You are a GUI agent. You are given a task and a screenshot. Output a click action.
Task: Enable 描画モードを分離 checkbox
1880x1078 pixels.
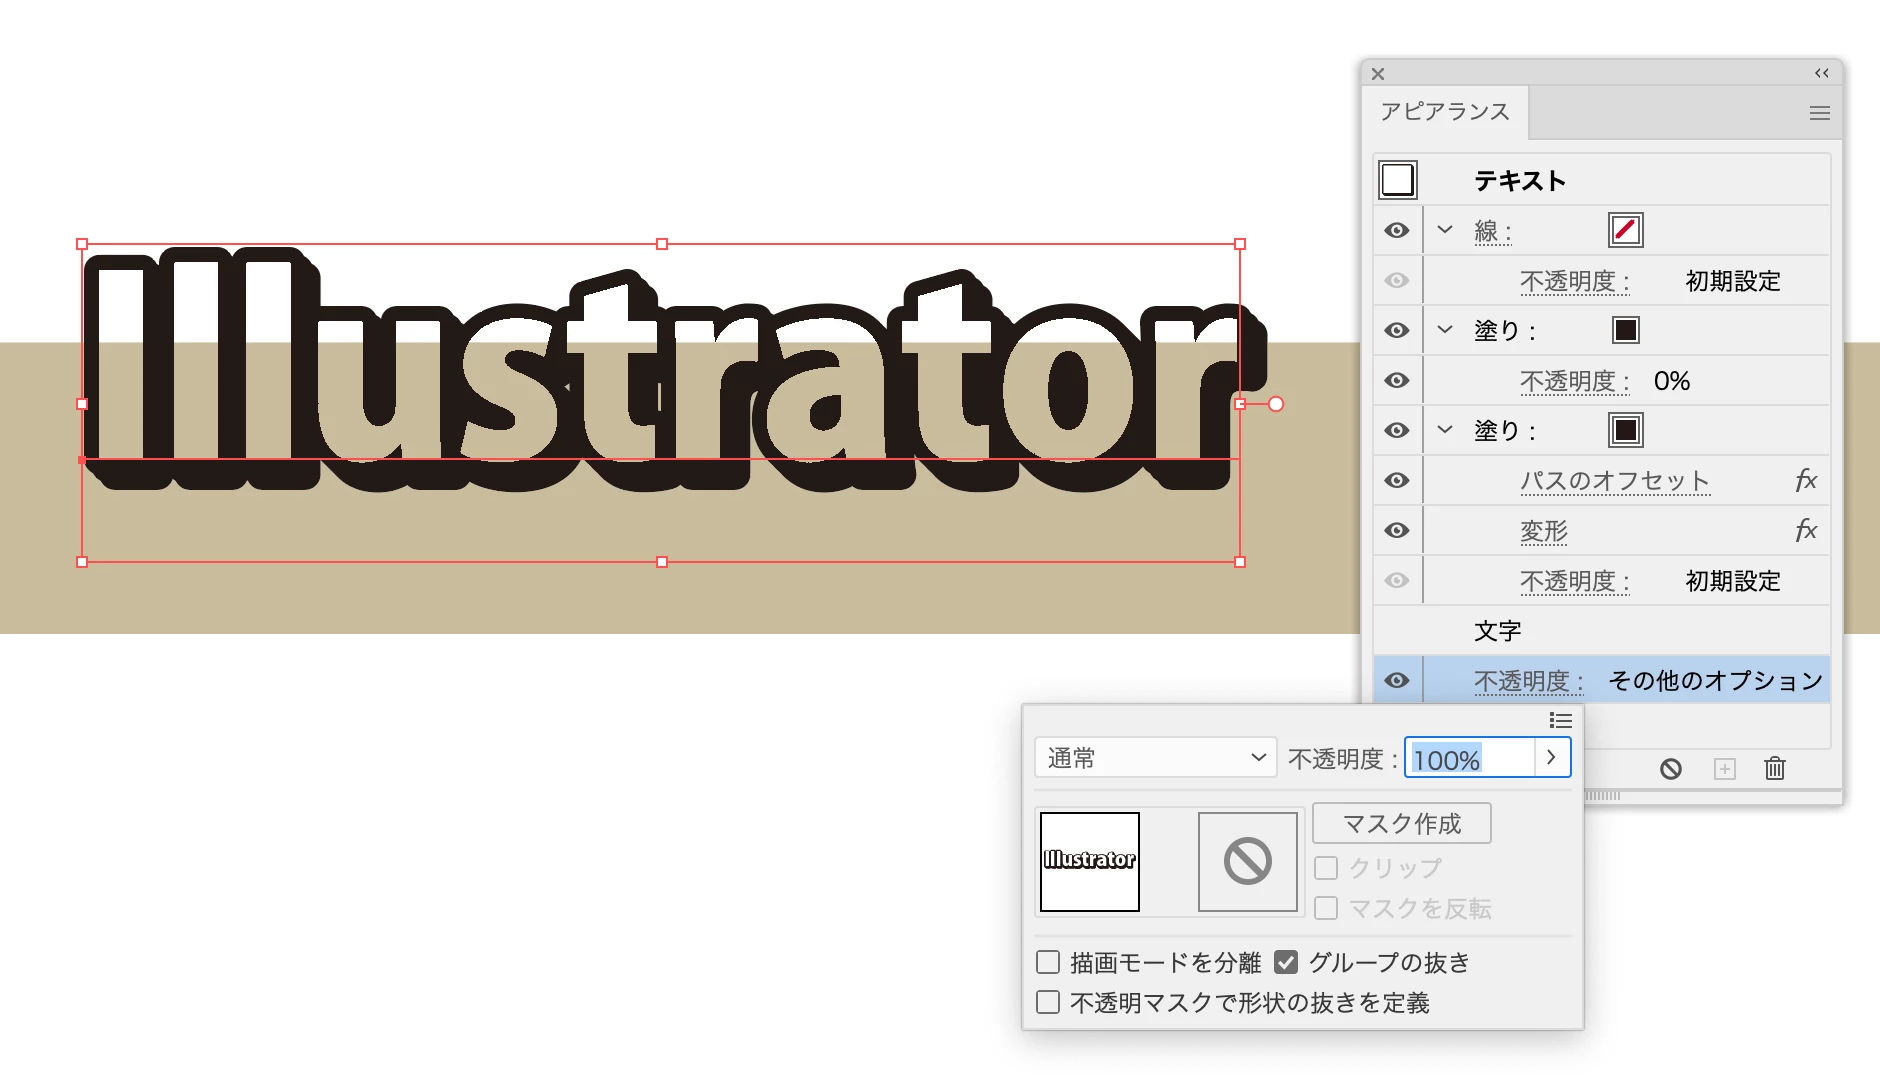tap(1048, 962)
